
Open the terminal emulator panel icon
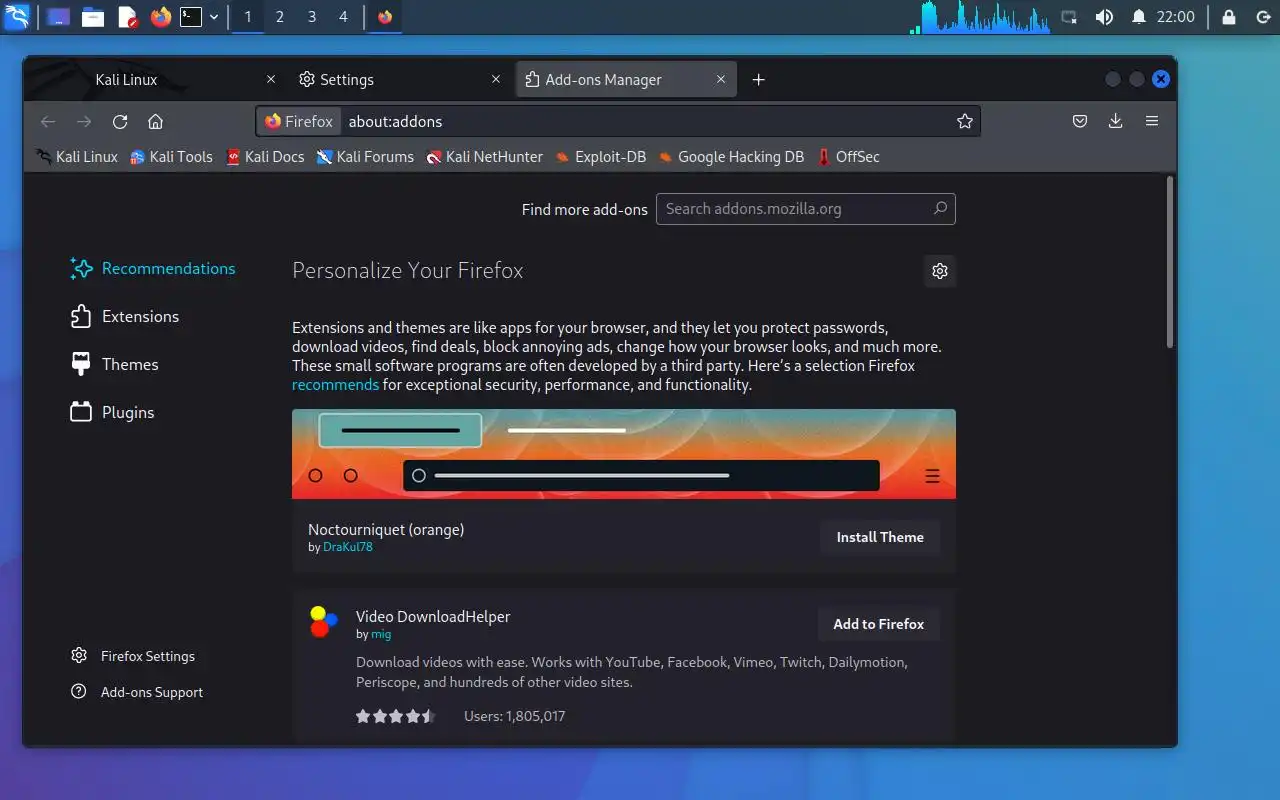click(190, 16)
